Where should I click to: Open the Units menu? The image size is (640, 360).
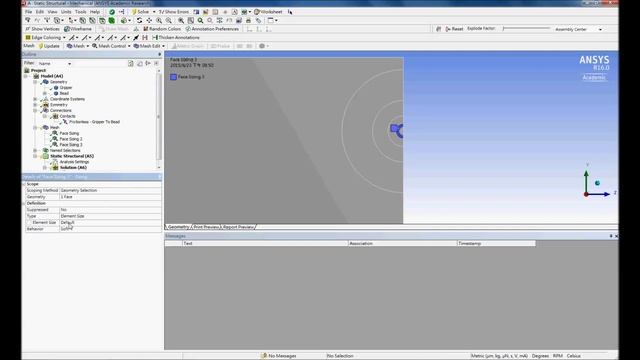pos(66,12)
